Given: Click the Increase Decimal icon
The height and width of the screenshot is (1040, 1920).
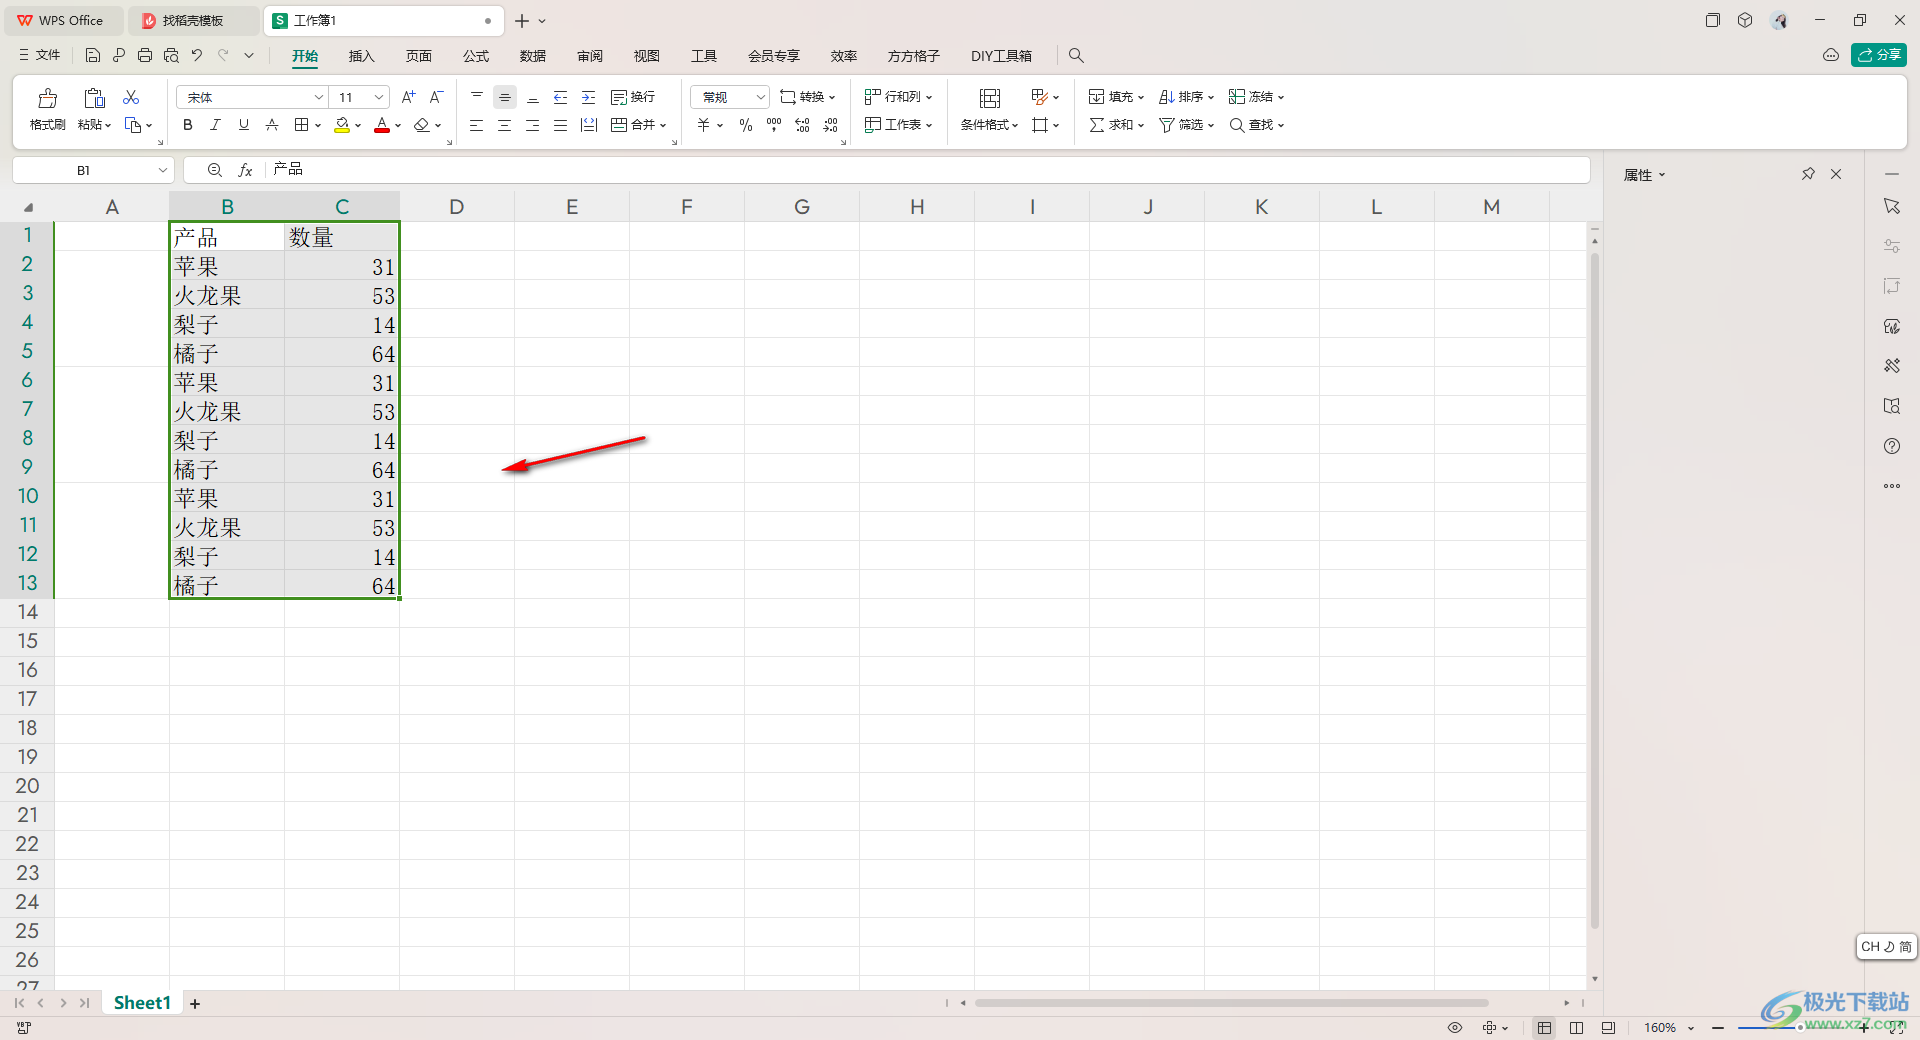Looking at the screenshot, I should click(802, 125).
